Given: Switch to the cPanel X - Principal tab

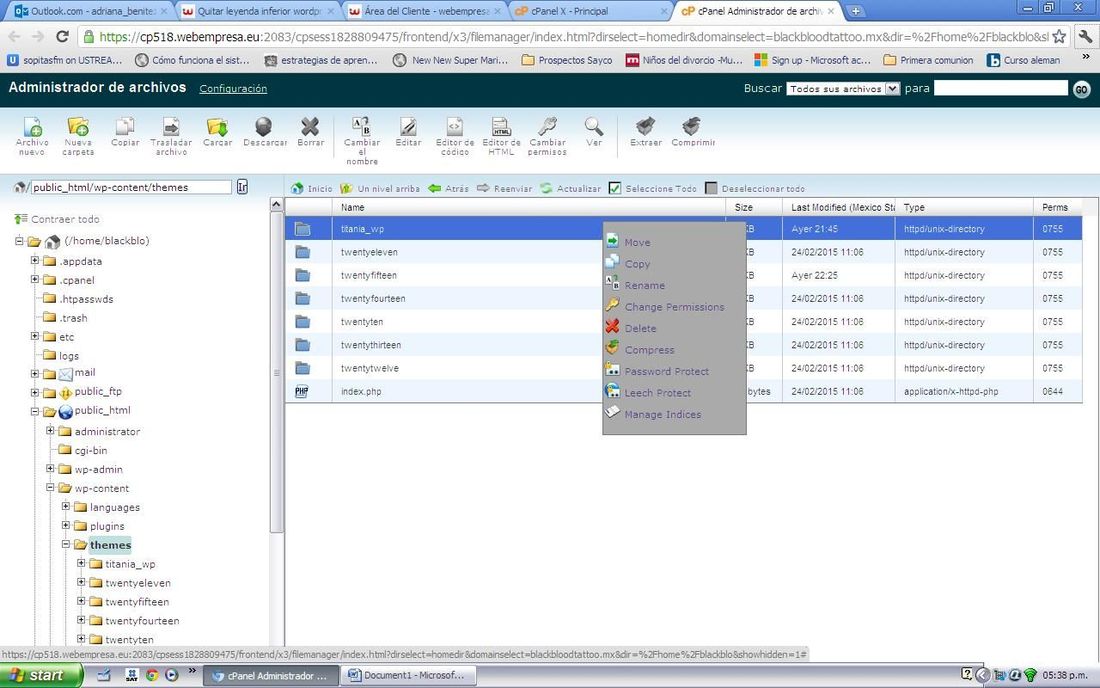Looking at the screenshot, I should pos(589,11).
